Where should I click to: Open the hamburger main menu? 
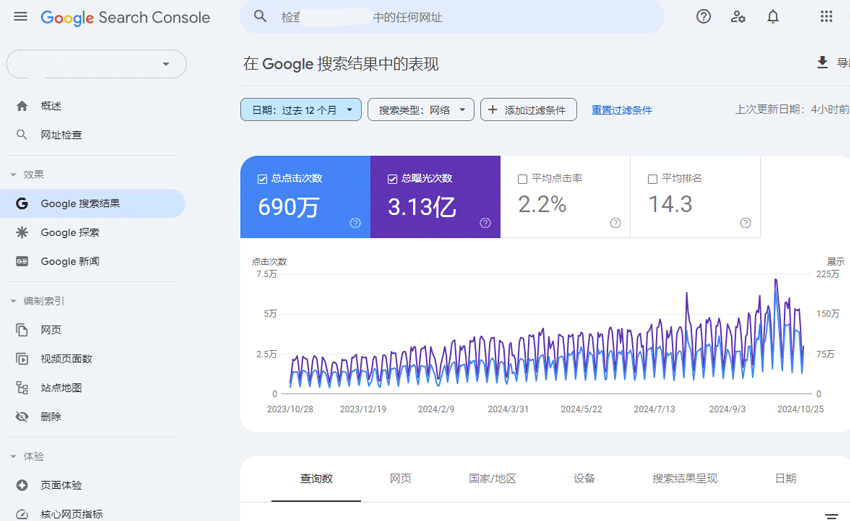[21, 17]
